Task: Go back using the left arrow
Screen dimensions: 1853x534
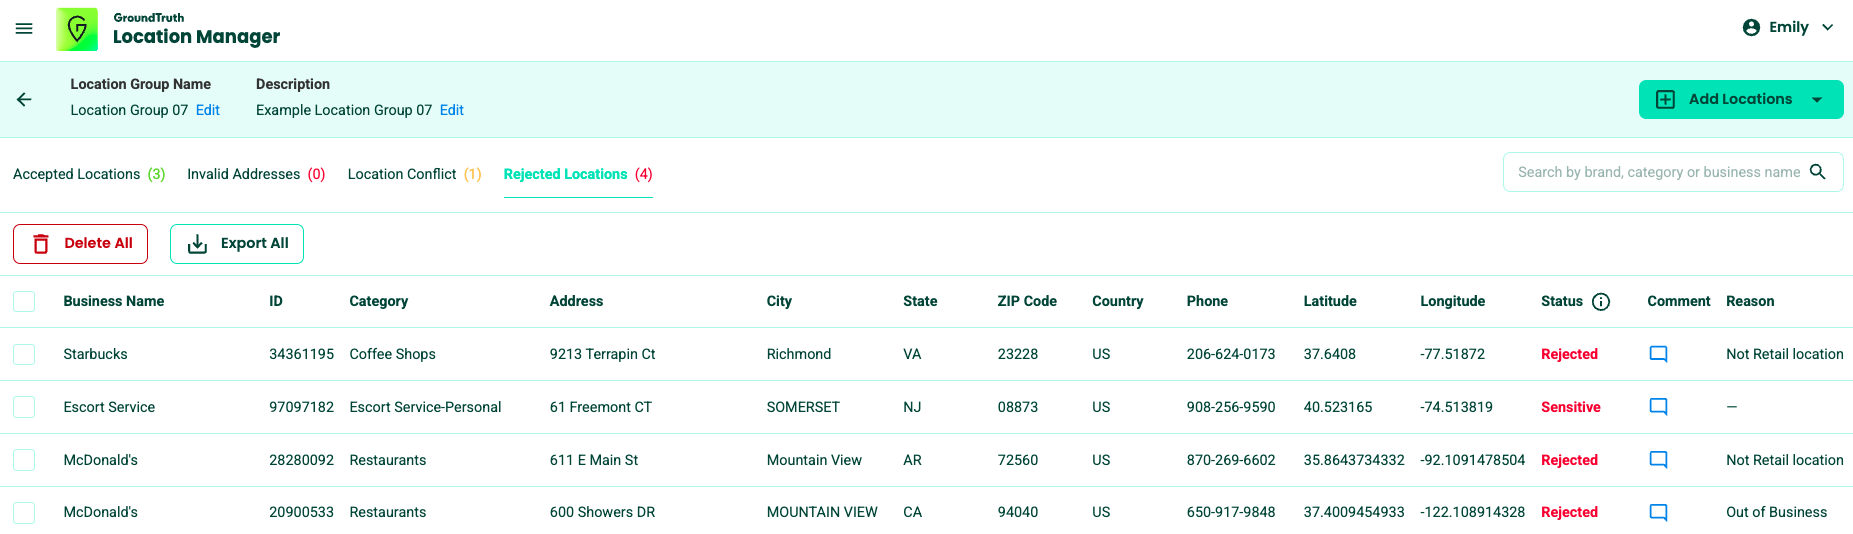Action: point(24,99)
